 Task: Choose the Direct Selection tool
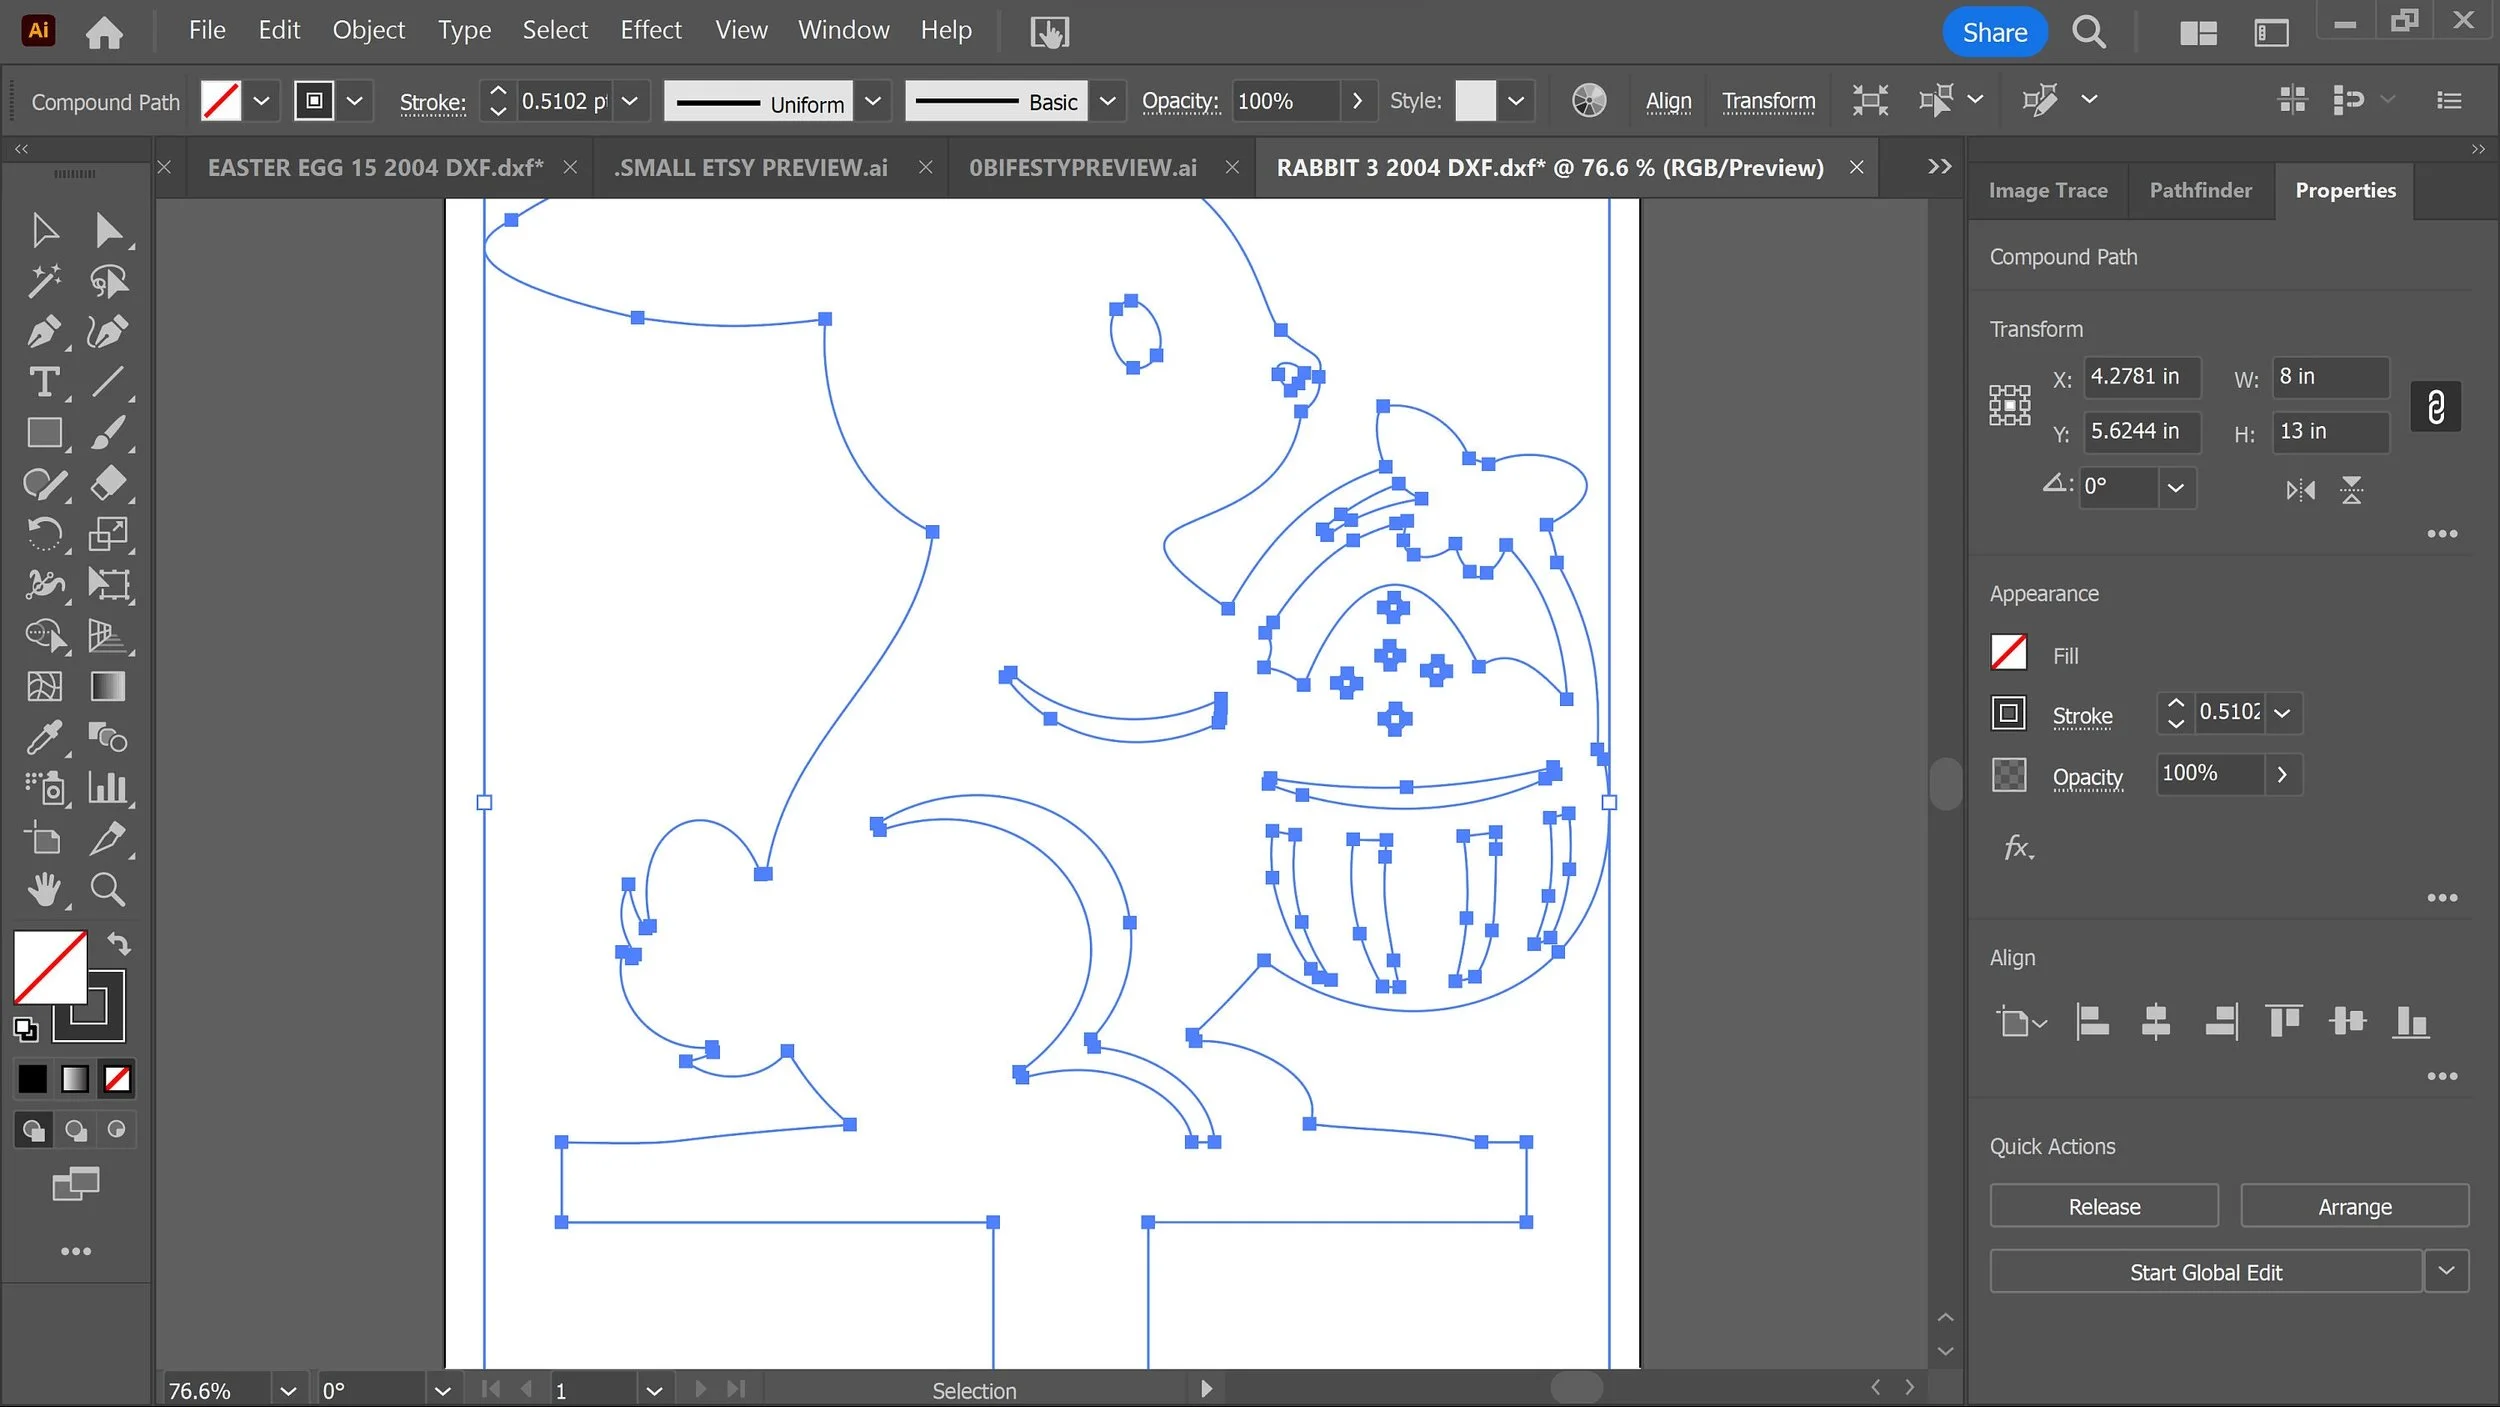click(108, 230)
